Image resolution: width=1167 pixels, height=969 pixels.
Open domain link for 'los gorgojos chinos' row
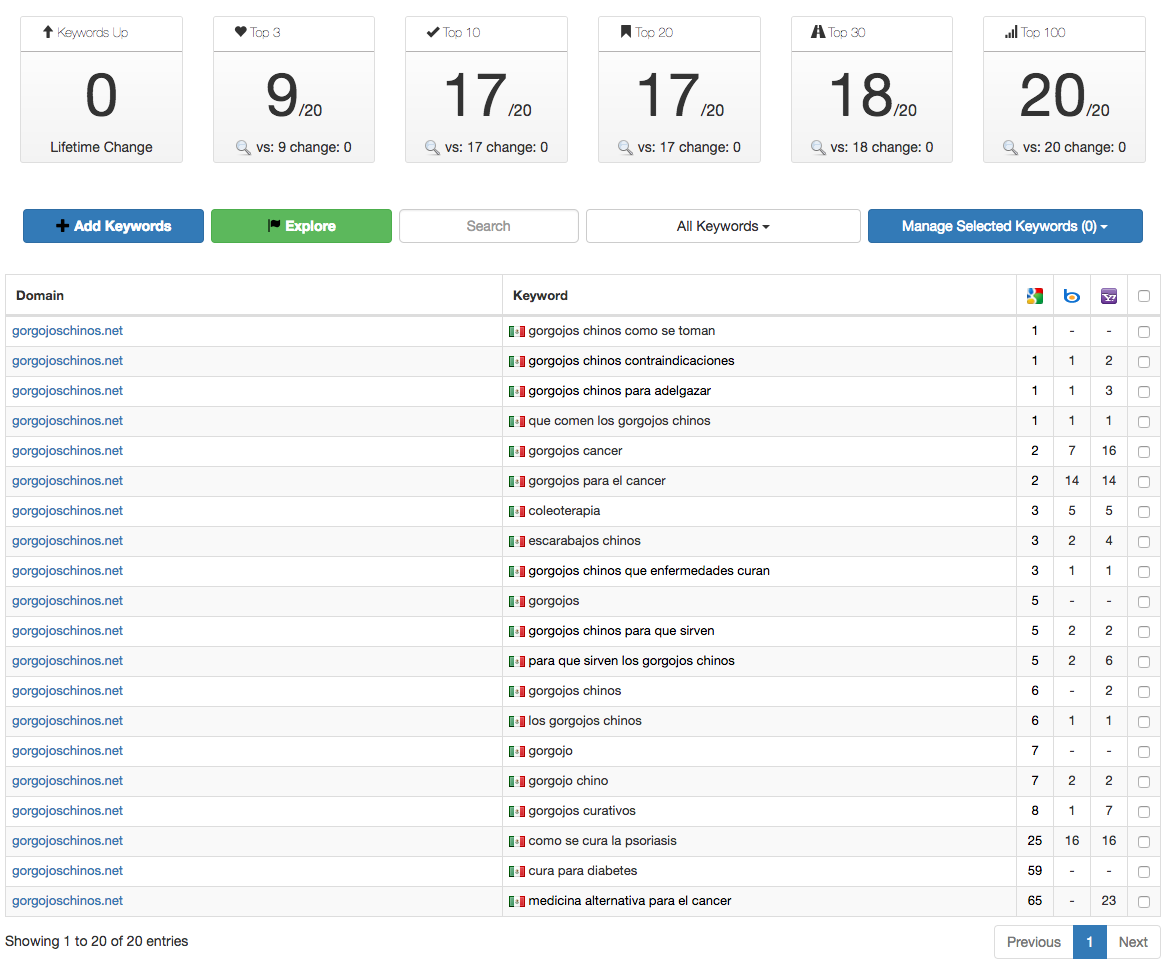[67, 720]
